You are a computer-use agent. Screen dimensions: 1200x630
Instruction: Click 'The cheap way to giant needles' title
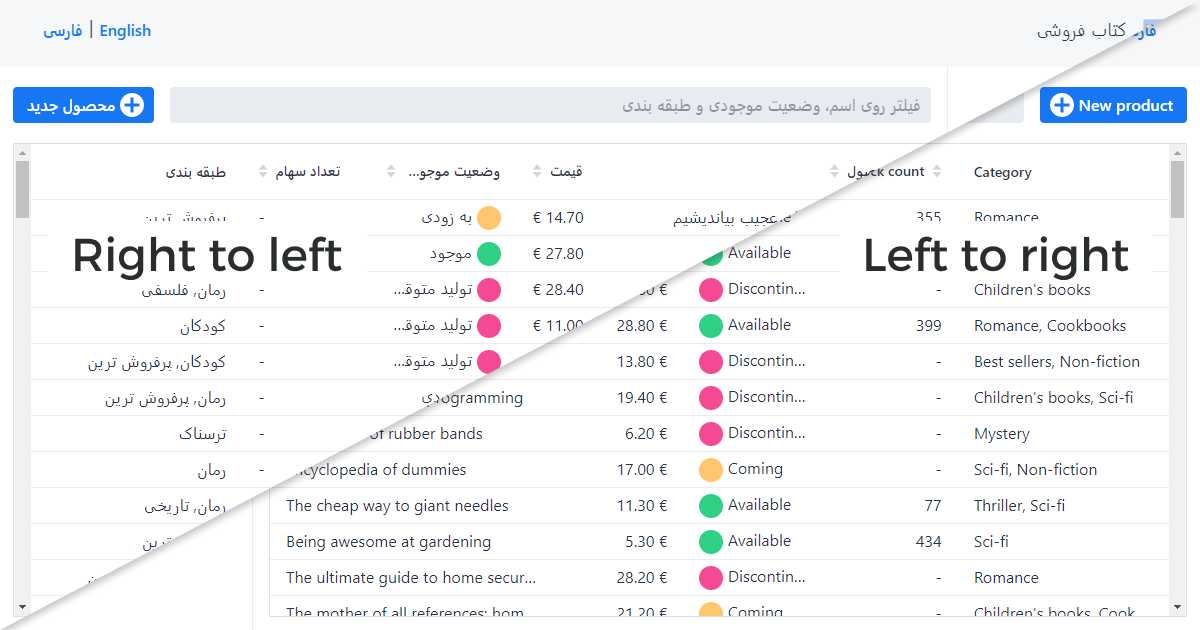pos(397,506)
